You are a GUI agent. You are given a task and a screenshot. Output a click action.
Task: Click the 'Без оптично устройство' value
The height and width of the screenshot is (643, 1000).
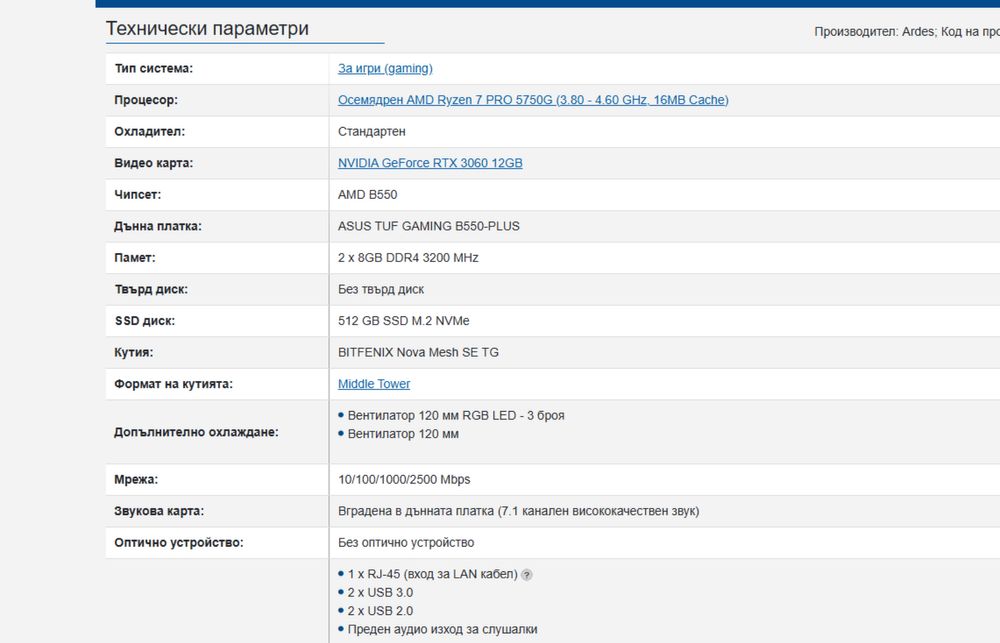[x=406, y=543]
